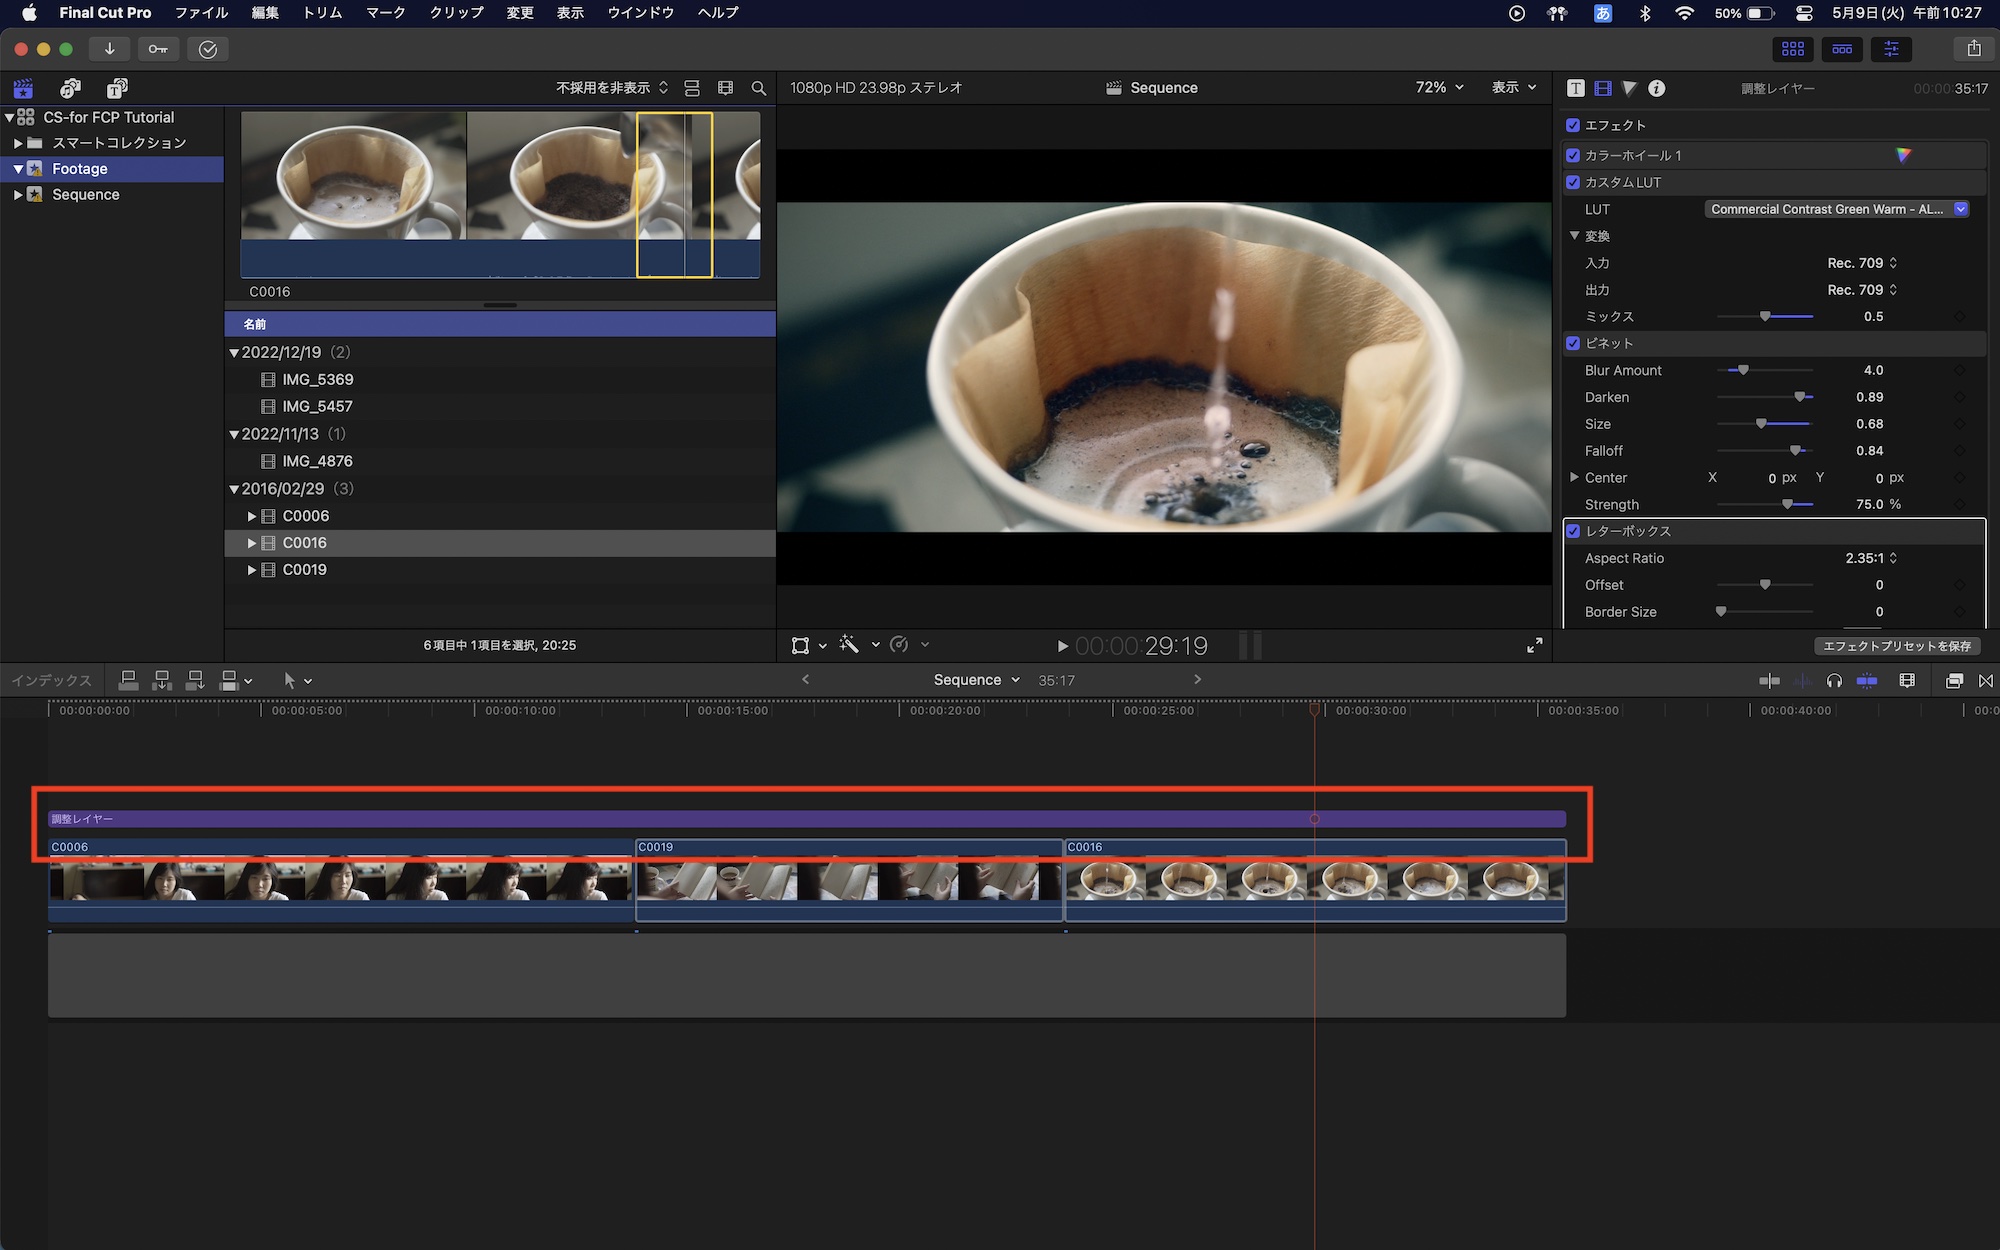This screenshot has width=2000, height=1250.
Task: Open the background tasks checkmark icon
Action: point(208,49)
